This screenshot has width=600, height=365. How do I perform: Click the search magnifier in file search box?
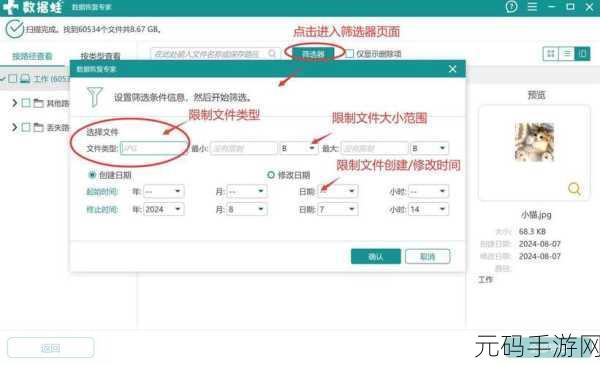272,54
